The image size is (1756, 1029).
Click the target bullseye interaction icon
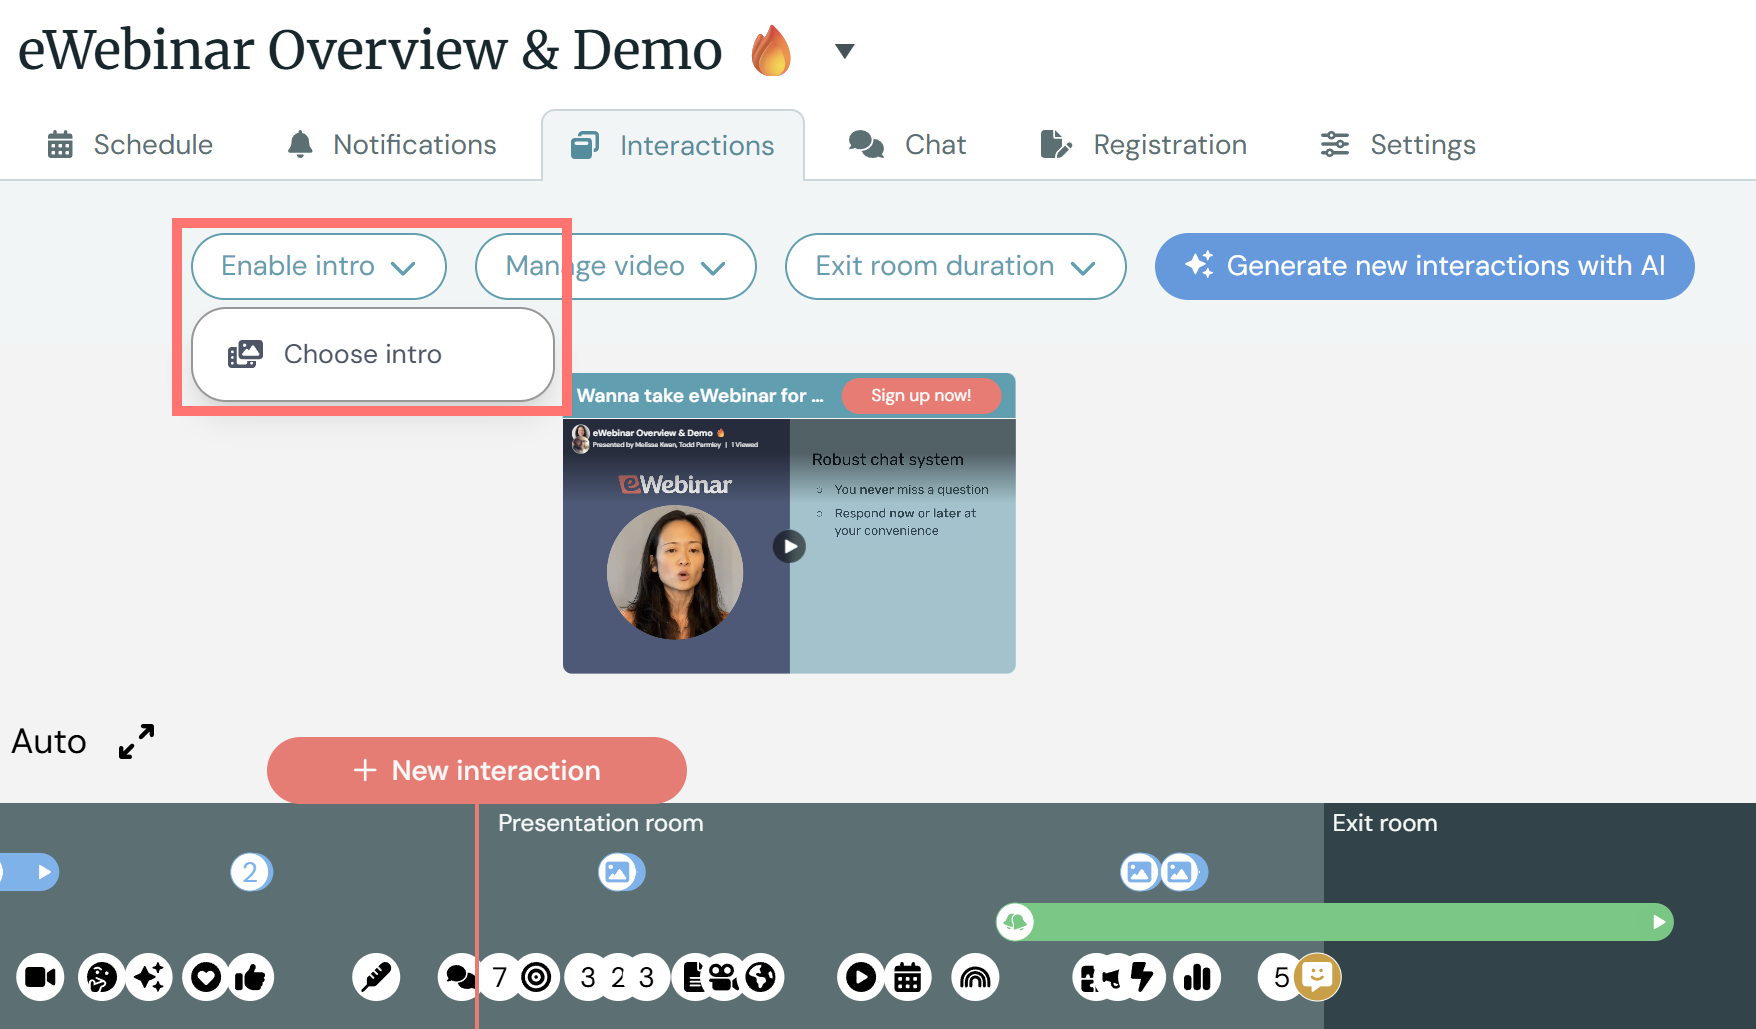(537, 977)
